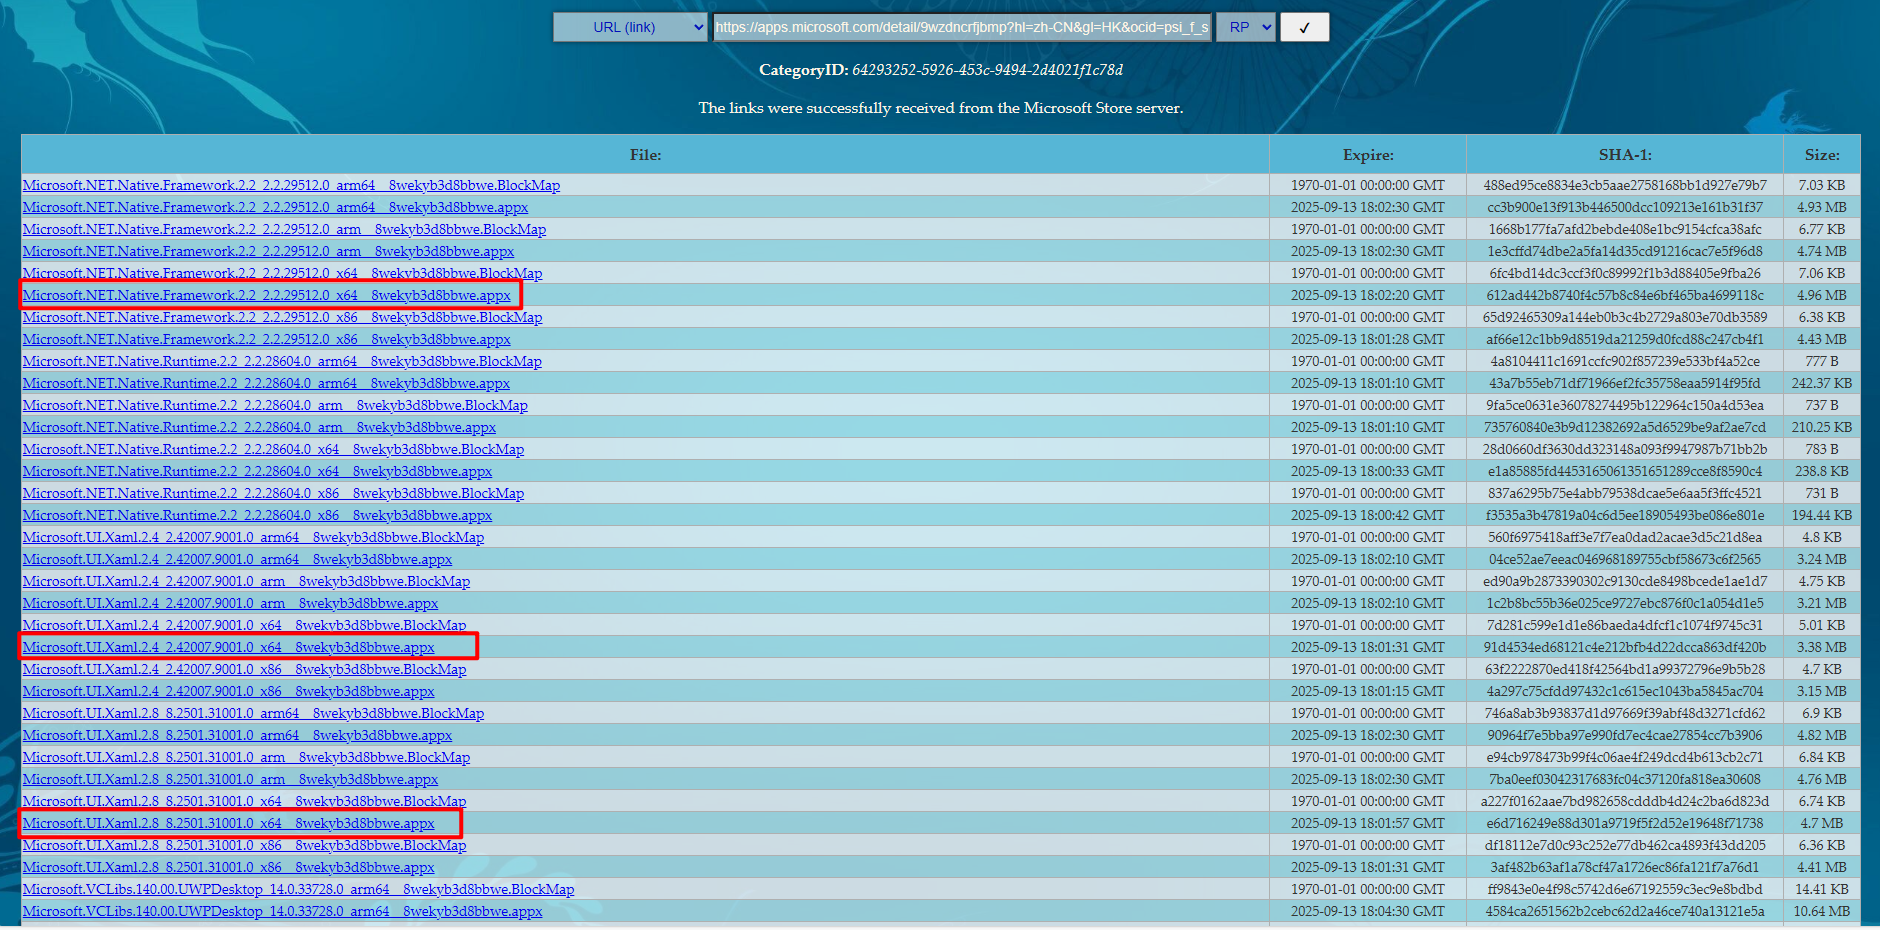Download NET.Native.Runtime arm appx package
Viewport: 1880px width, 930px height.
(259, 427)
